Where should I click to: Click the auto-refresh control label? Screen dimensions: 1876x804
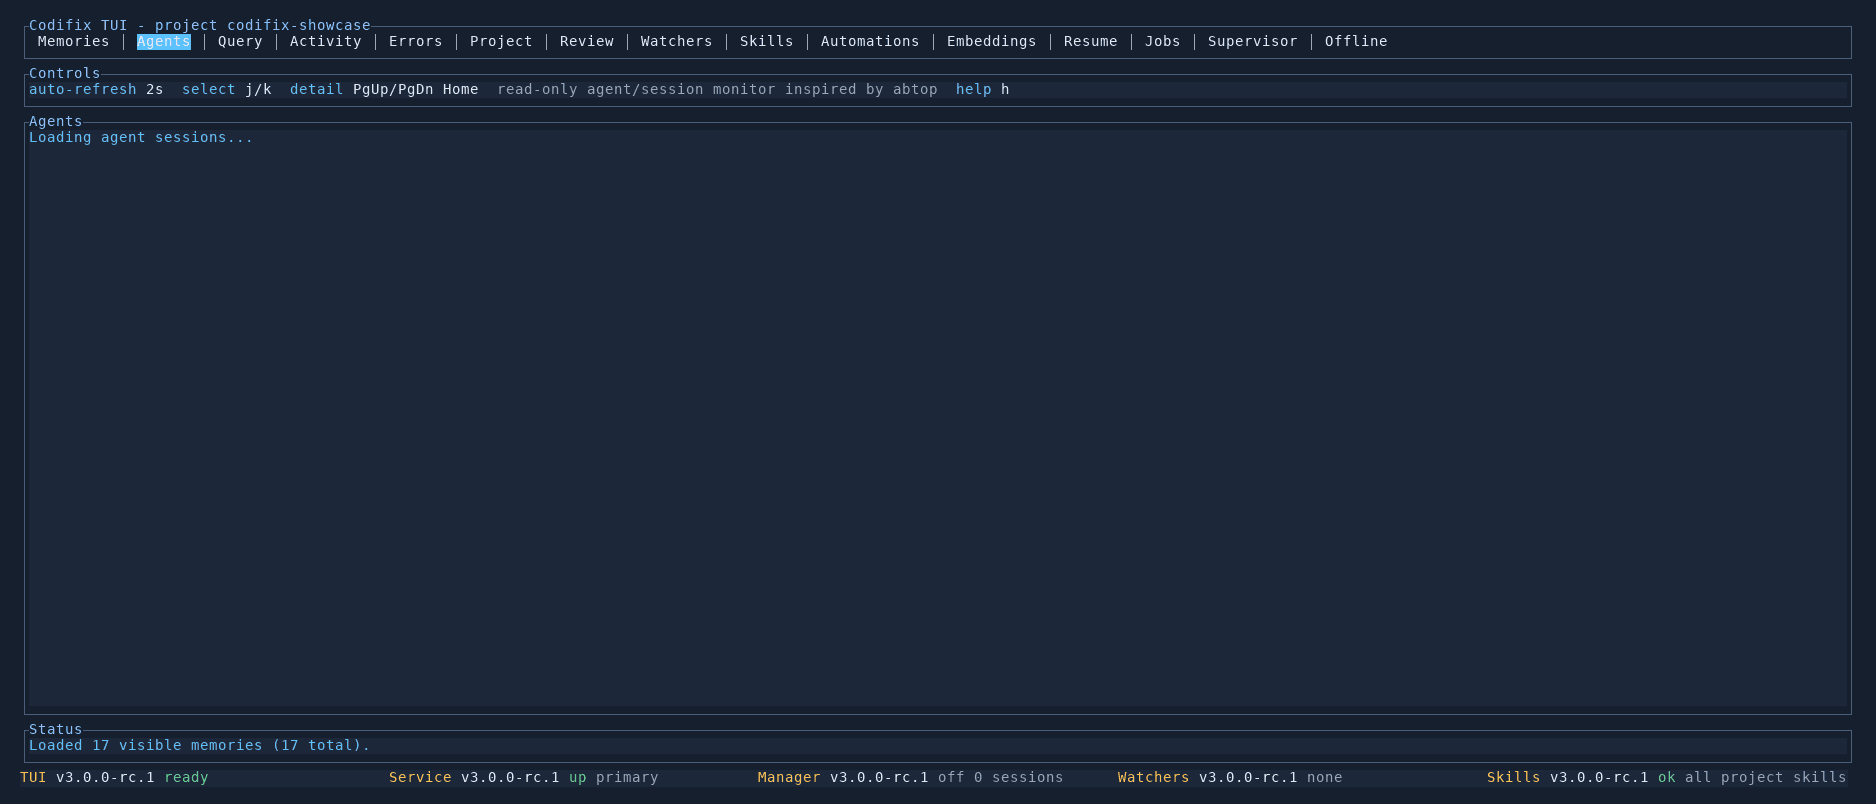[x=83, y=89]
